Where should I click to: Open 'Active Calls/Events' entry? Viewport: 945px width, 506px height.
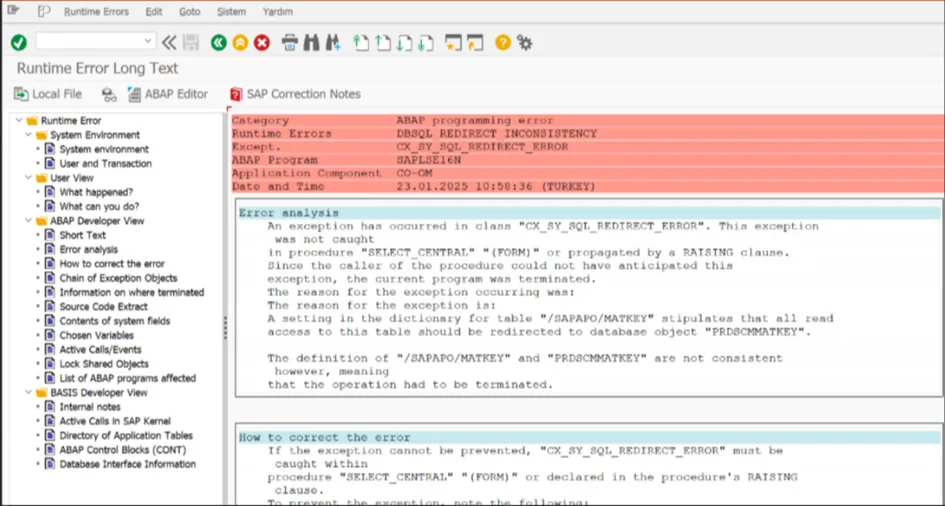pyautogui.click(x=101, y=350)
